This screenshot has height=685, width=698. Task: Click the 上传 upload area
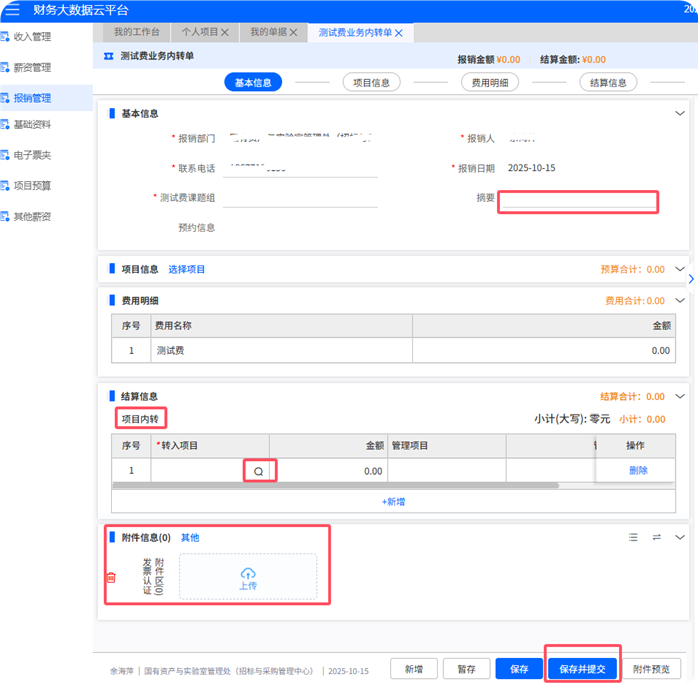point(248,577)
